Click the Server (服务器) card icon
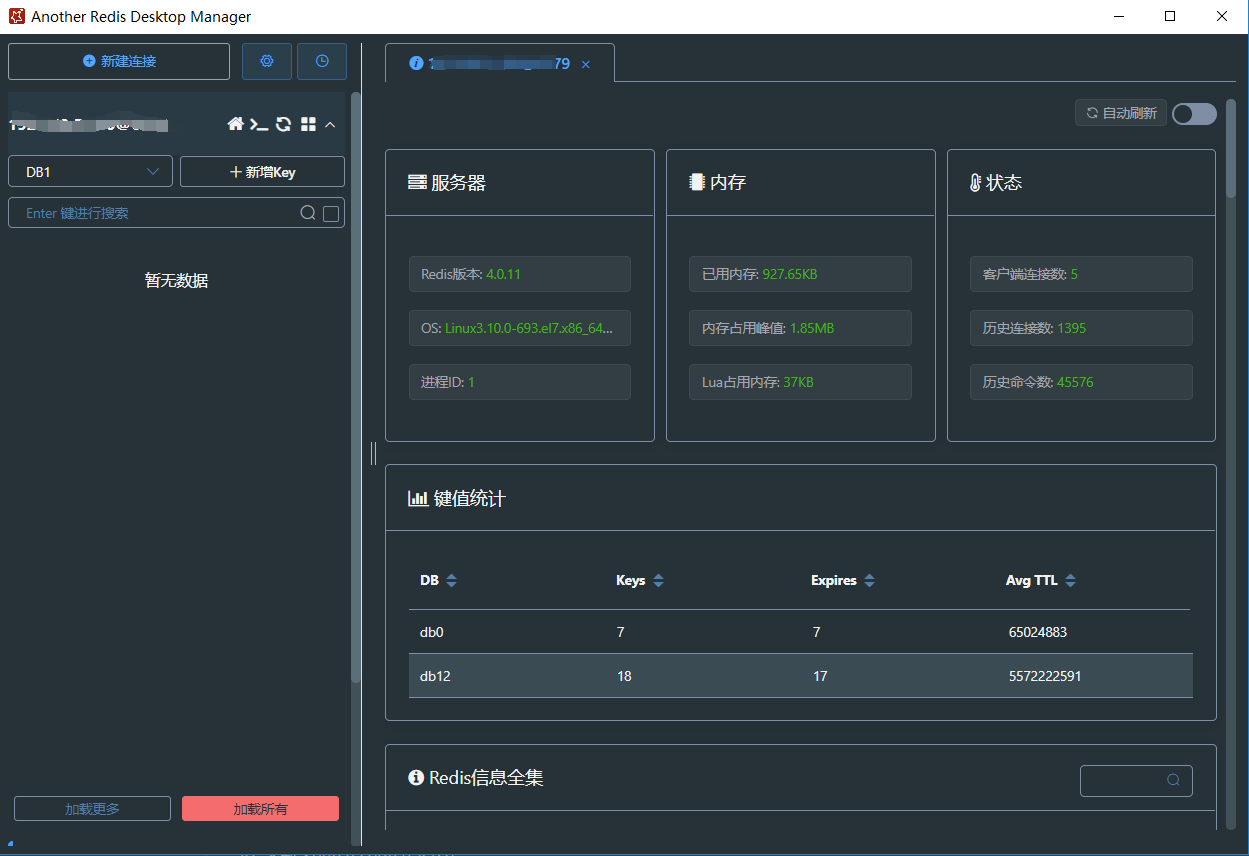 [x=418, y=183]
